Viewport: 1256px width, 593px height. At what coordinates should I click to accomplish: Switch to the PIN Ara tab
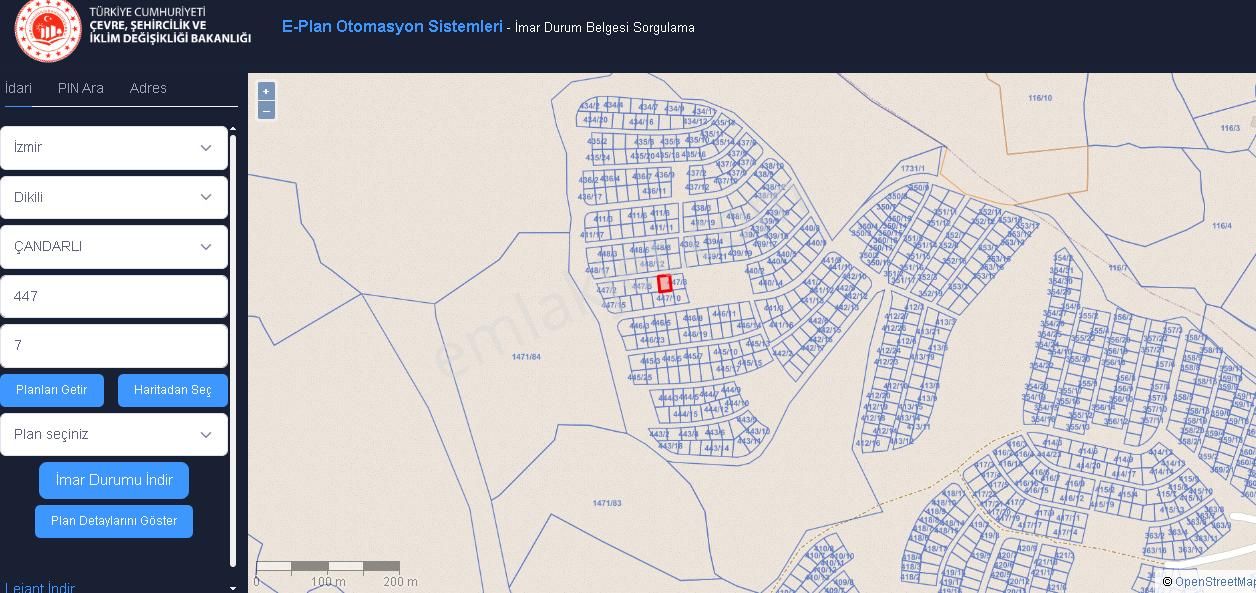[81, 88]
